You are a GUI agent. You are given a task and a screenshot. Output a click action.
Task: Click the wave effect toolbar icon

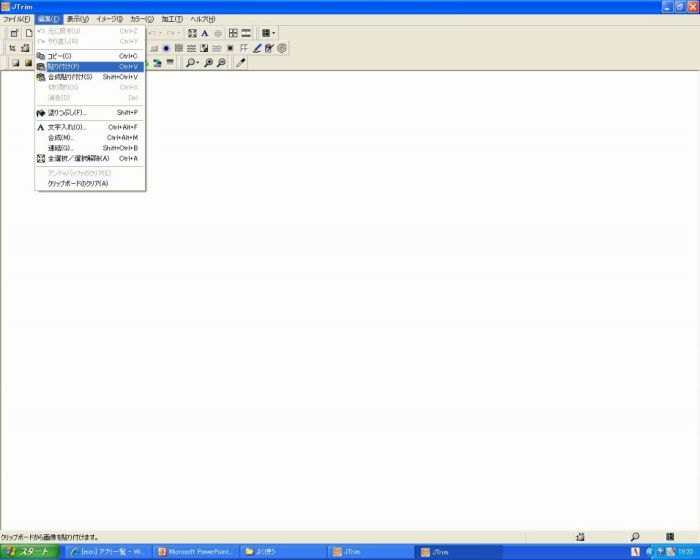coord(192,48)
